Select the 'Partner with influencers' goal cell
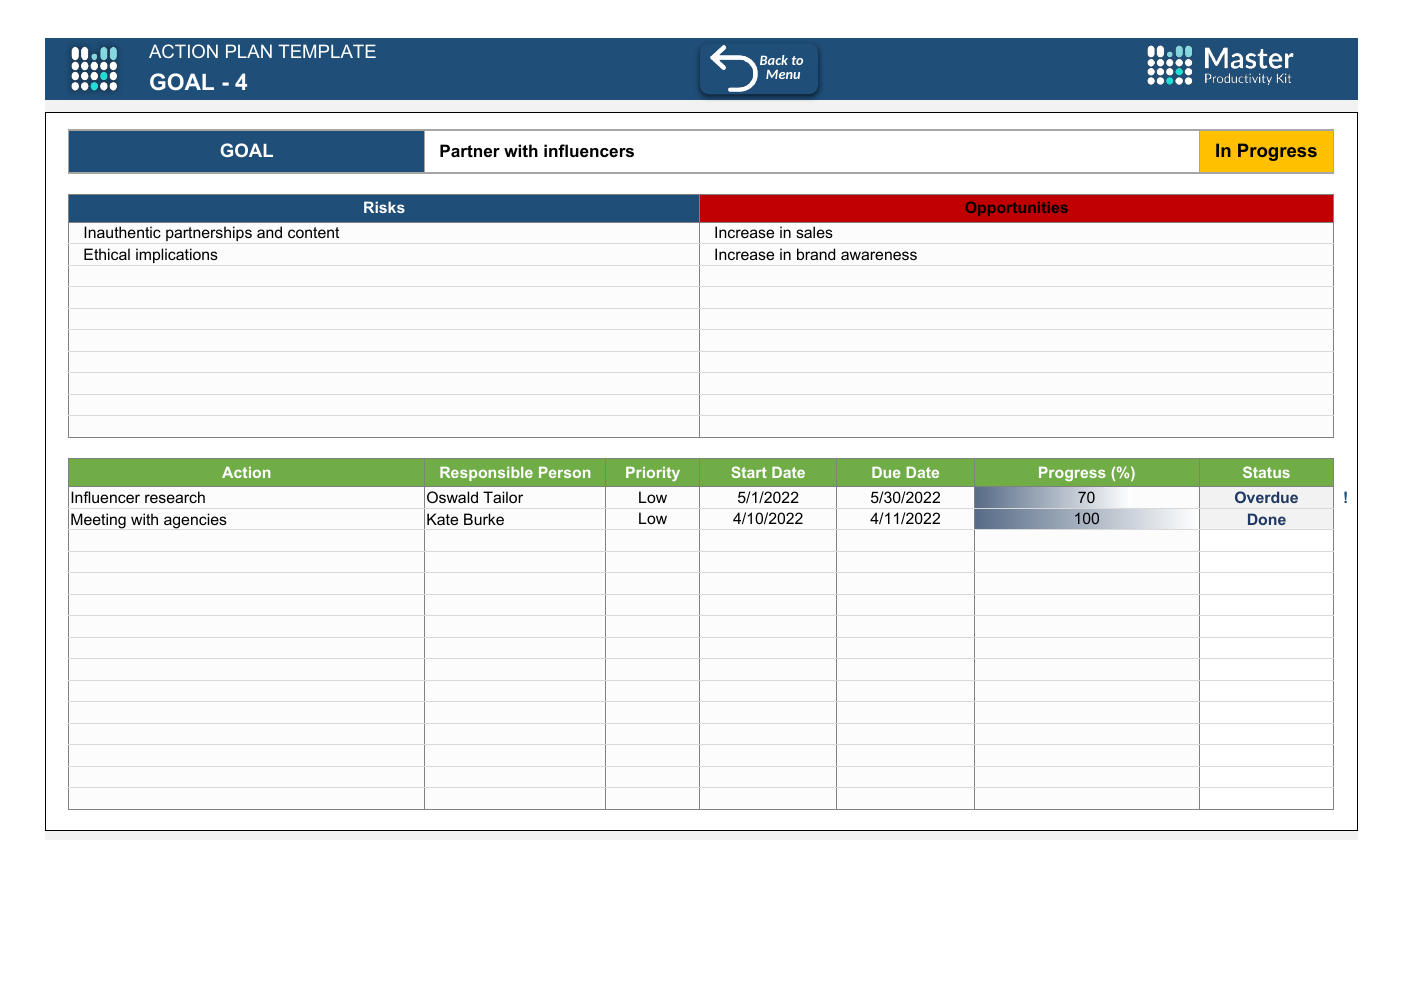Screen dimensions: 1404x993 [812, 151]
